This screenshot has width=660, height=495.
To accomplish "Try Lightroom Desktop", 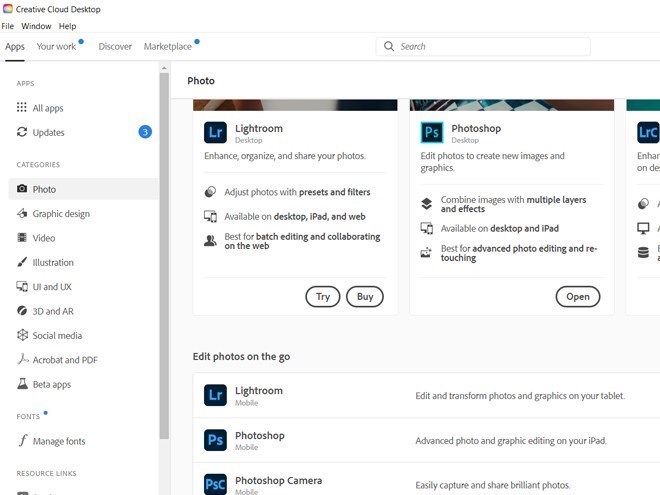I will [323, 297].
